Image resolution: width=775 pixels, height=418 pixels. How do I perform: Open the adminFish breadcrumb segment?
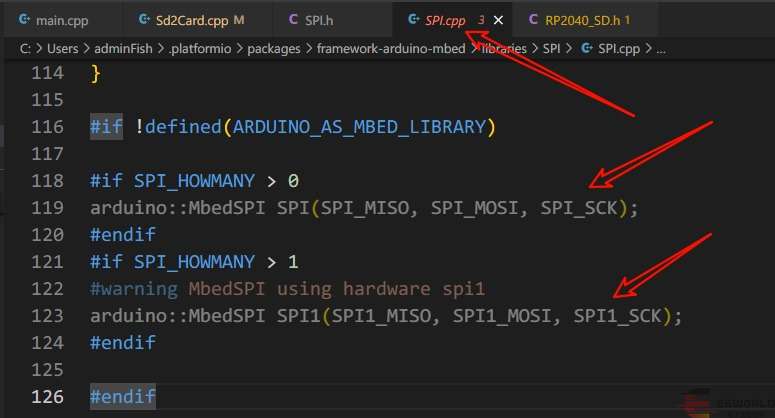pyautogui.click(x=124, y=47)
